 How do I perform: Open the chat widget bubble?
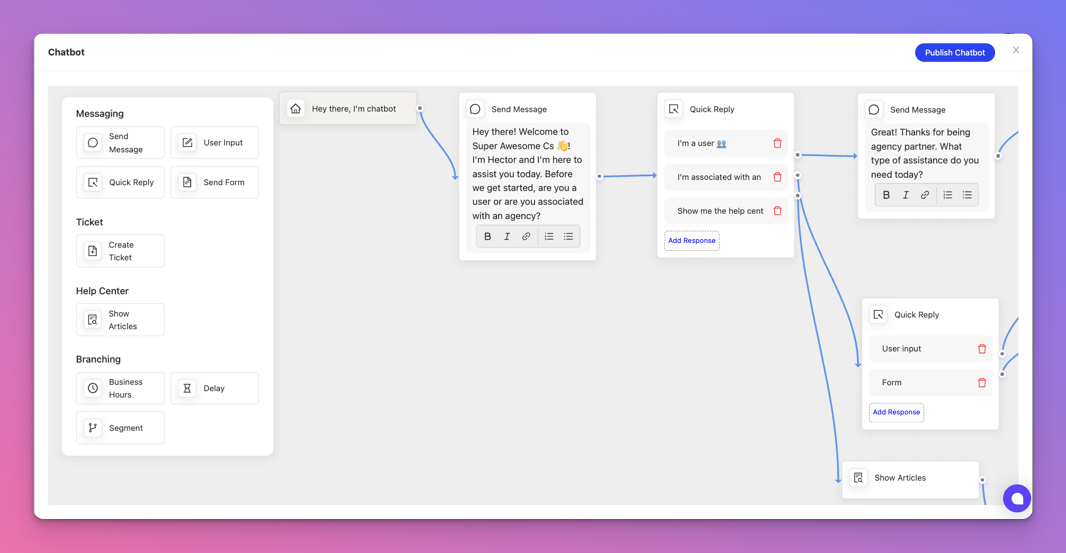(x=1017, y=499)
